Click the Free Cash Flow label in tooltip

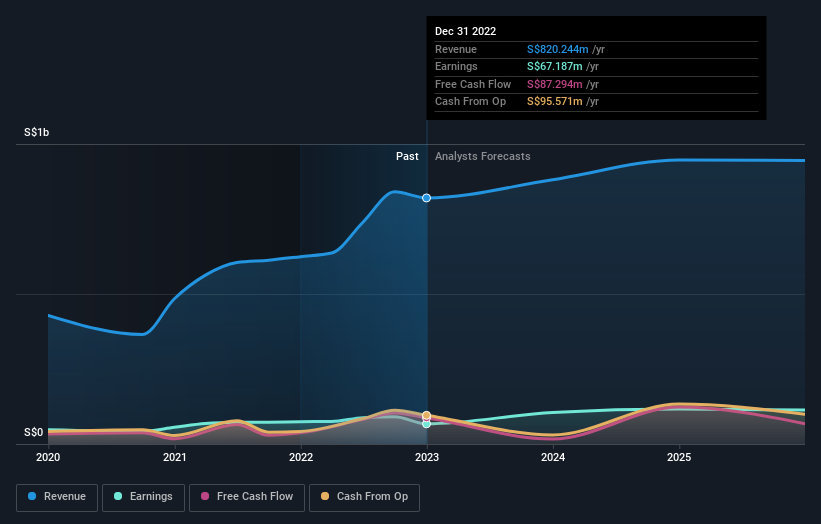pos(473,84)
